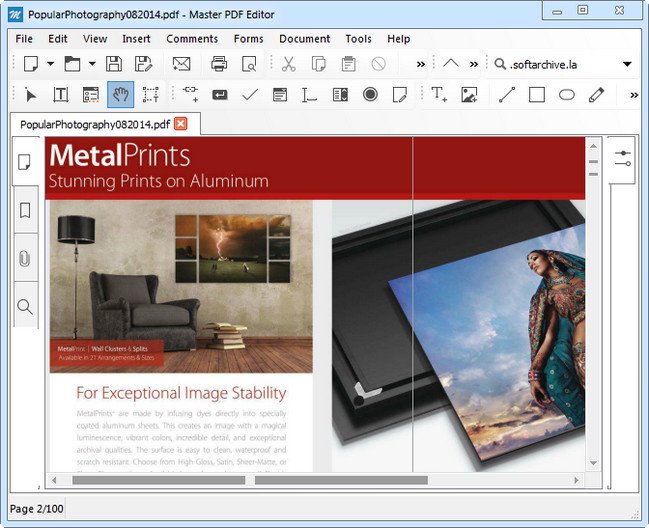Click the Page 2/100 status indicator
Viewport: 649px width, 528px height.
point(36,508)
